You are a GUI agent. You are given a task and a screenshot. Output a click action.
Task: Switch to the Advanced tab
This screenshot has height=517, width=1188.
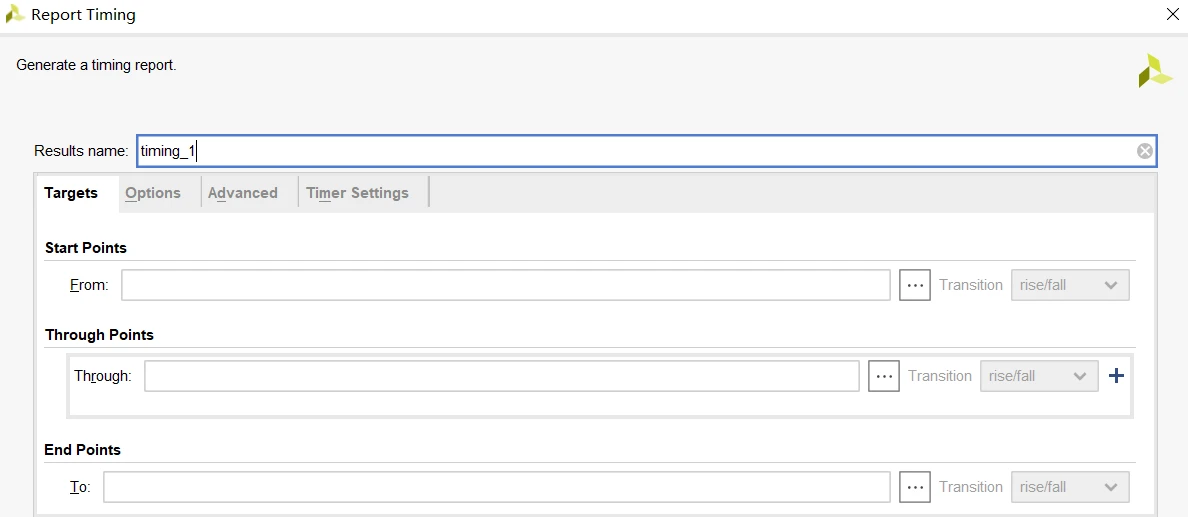[x=242, y=193]
